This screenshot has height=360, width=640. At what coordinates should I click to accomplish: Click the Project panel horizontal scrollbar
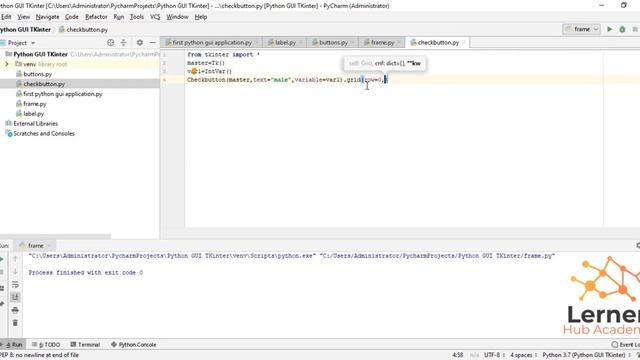coord(55,236)
